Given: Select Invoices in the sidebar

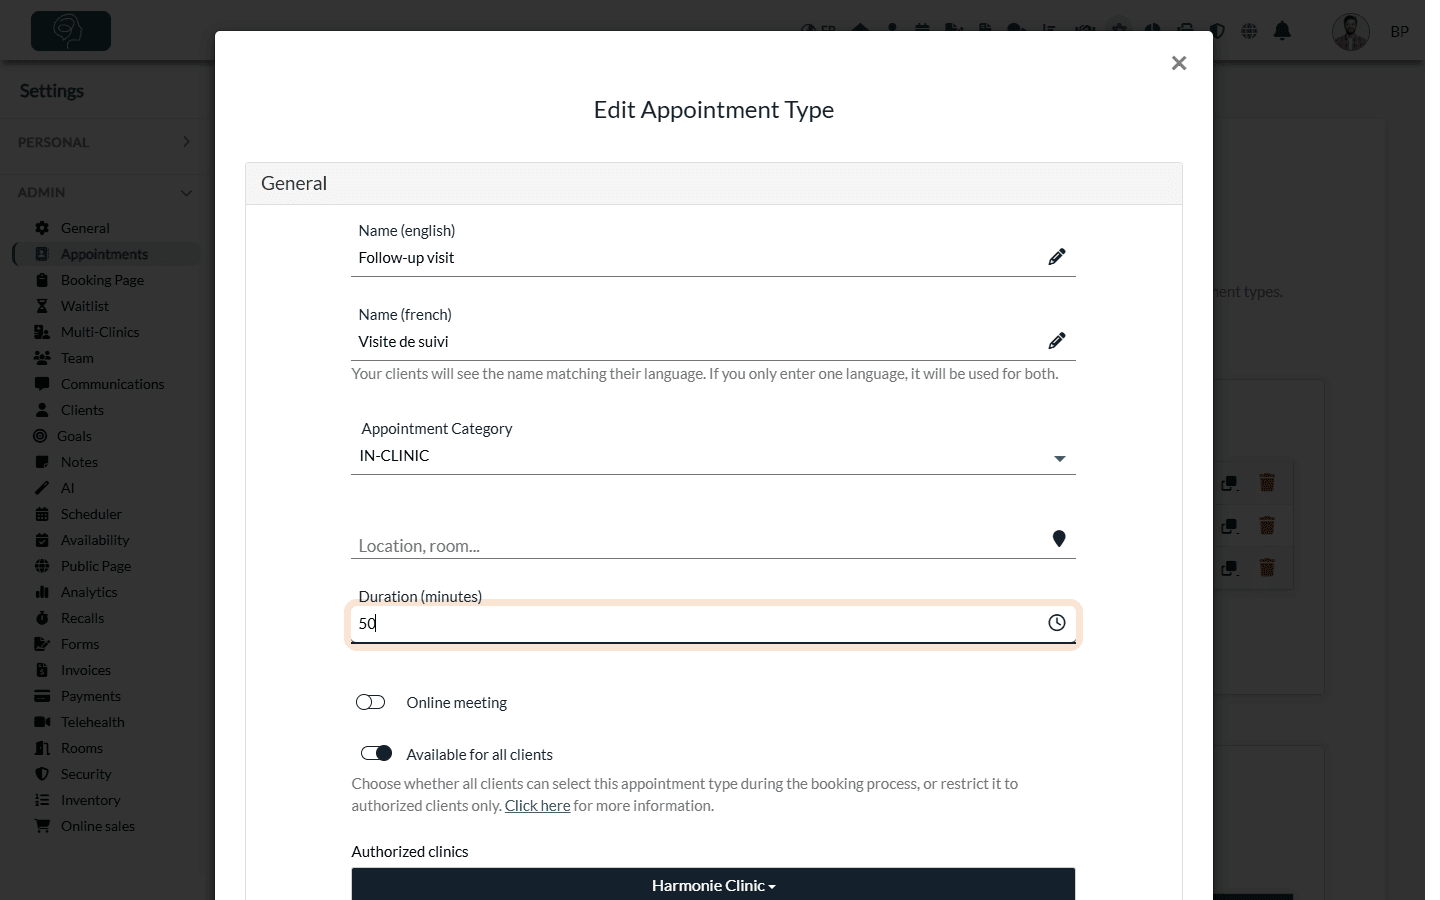Looking at the screenshot, I should (x=85, y=670).
